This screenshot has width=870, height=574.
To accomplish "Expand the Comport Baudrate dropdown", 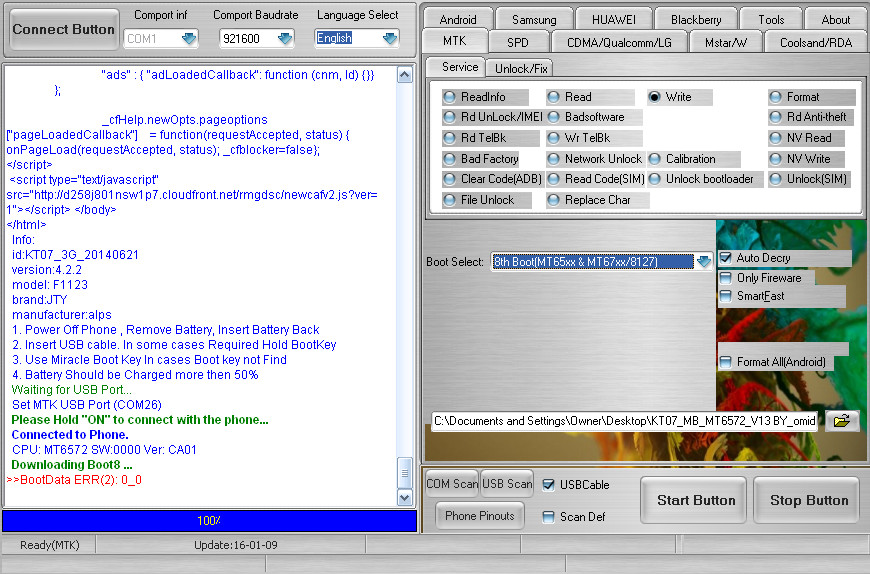I will pyautogui.click(x=285, y=38).
